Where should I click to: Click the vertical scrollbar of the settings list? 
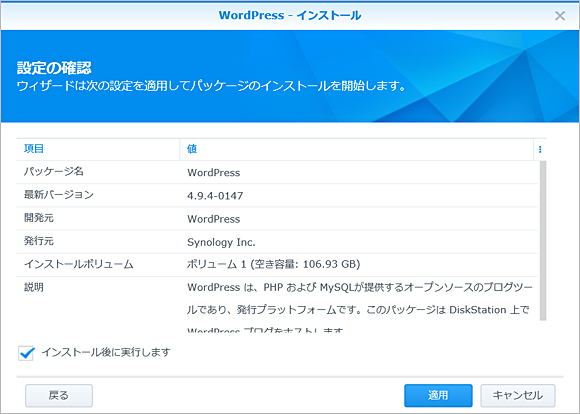(x=543, y=240)
